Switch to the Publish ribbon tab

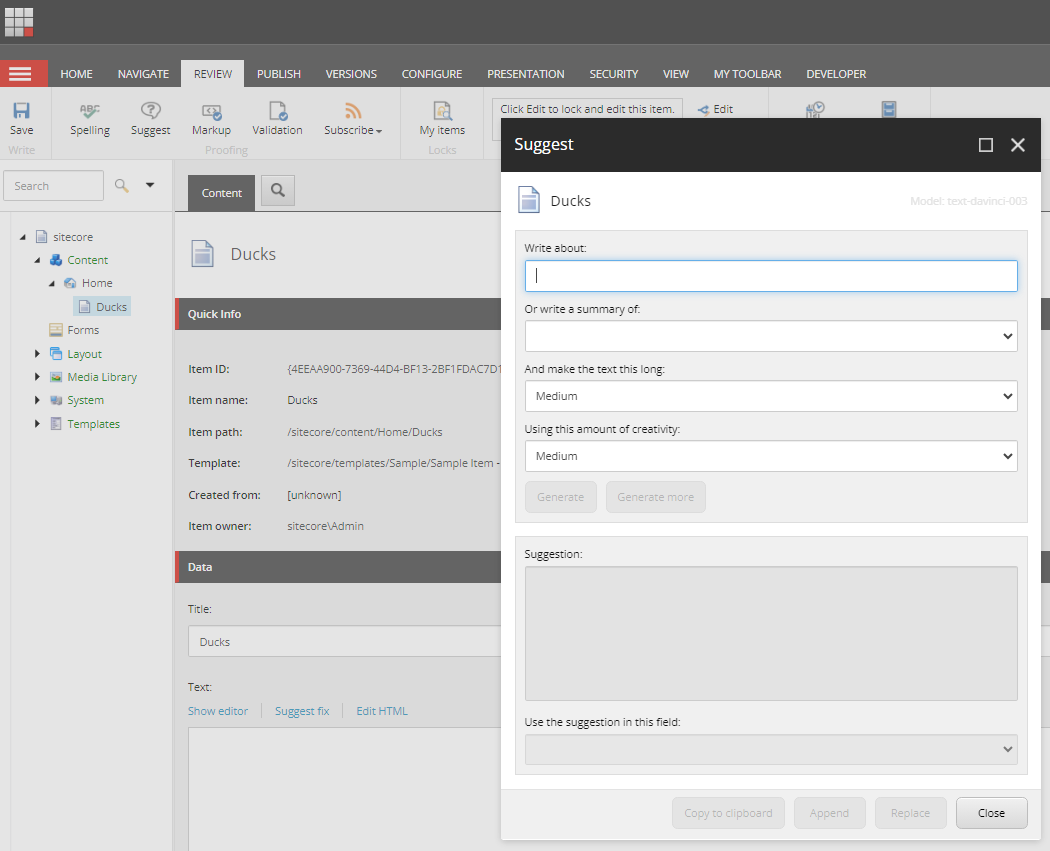278,74
